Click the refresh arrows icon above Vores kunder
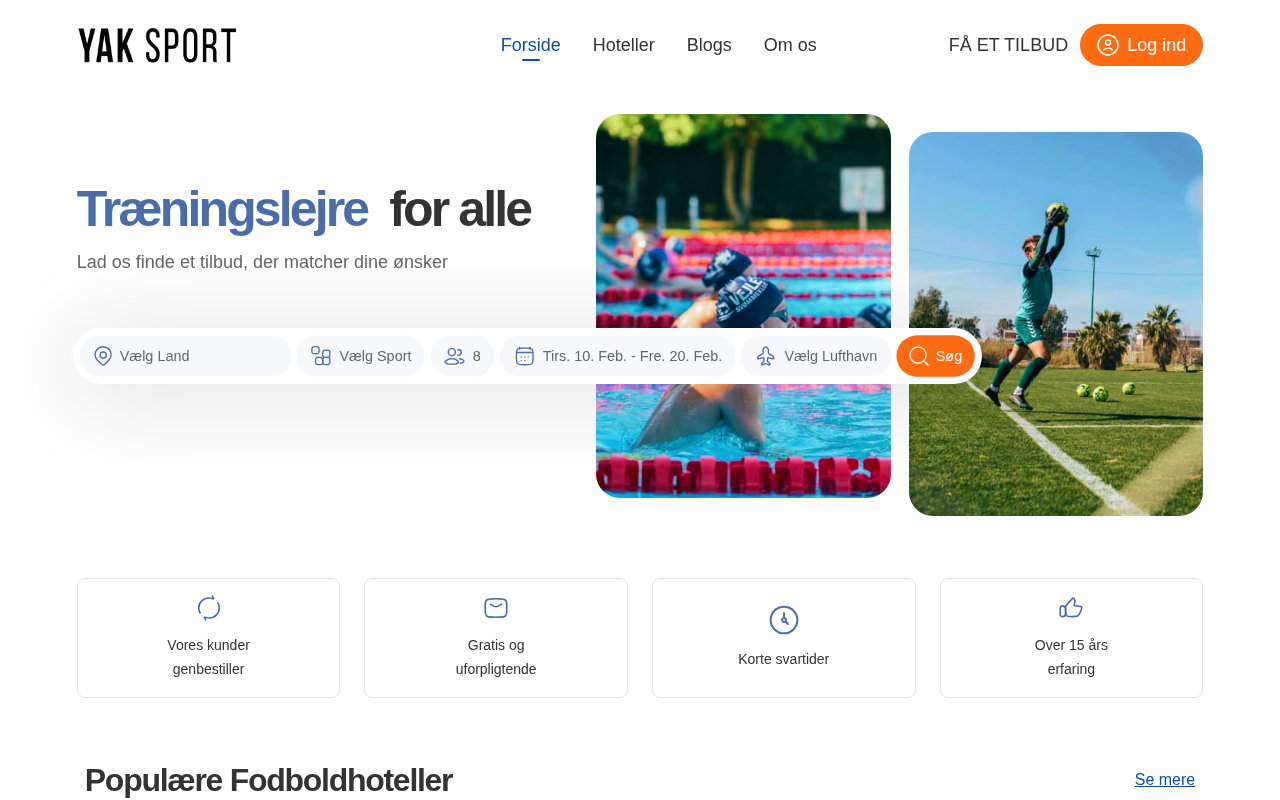 click(208, 608)
